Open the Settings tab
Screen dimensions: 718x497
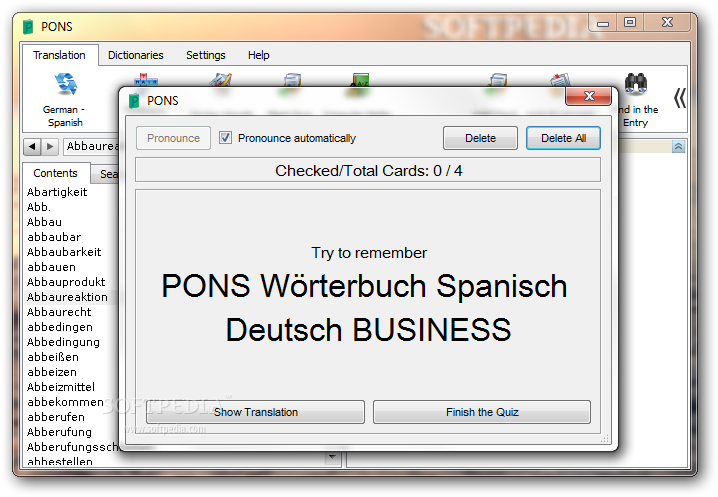point(206,55)
